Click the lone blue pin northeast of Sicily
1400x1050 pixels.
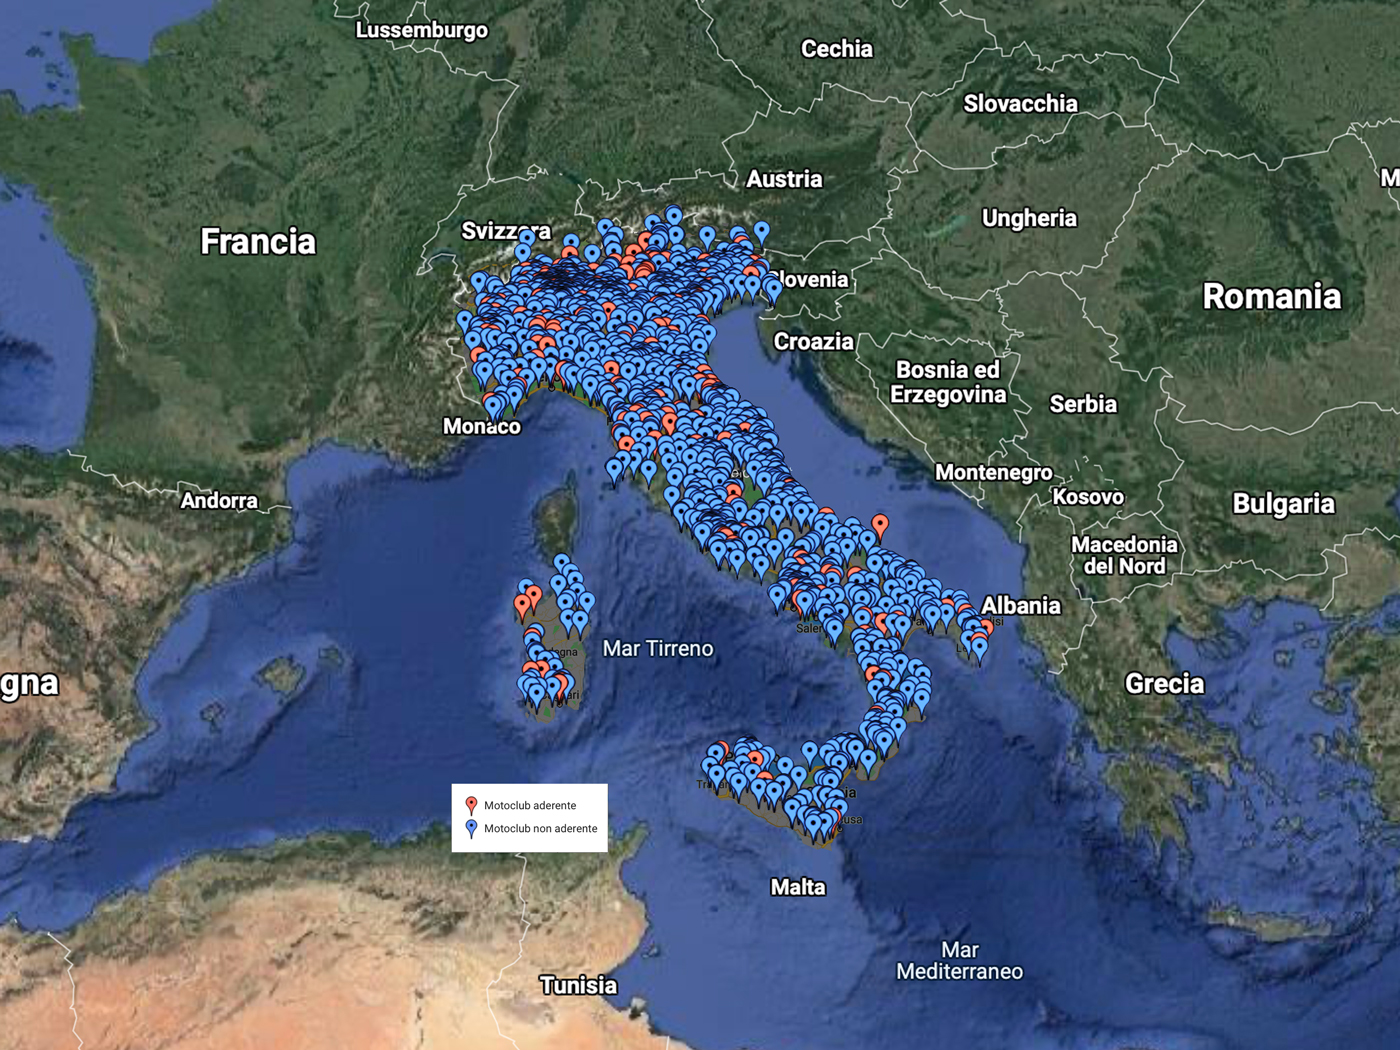(x=809, y=752)
